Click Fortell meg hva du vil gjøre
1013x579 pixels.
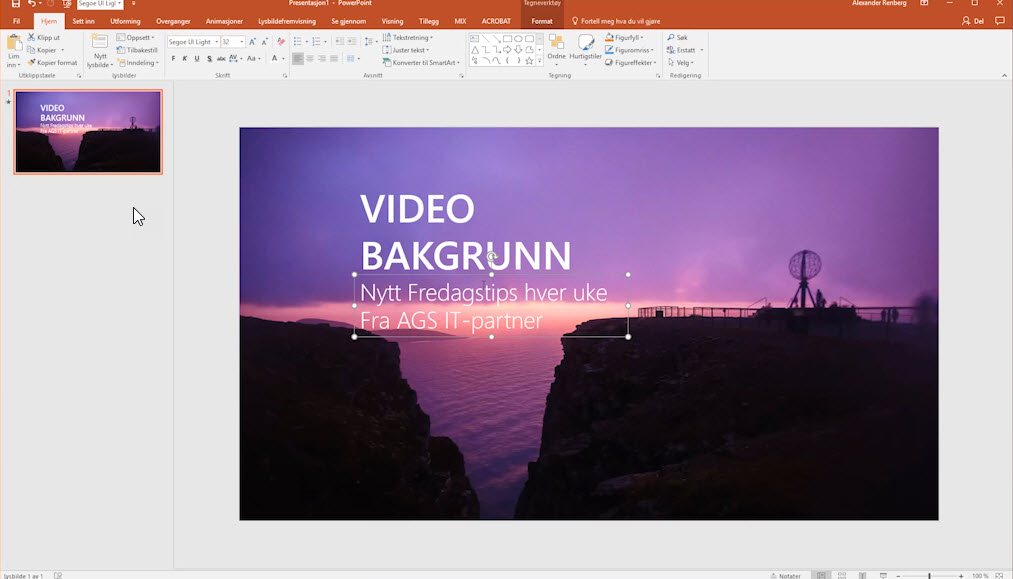[x=616, y=21]
